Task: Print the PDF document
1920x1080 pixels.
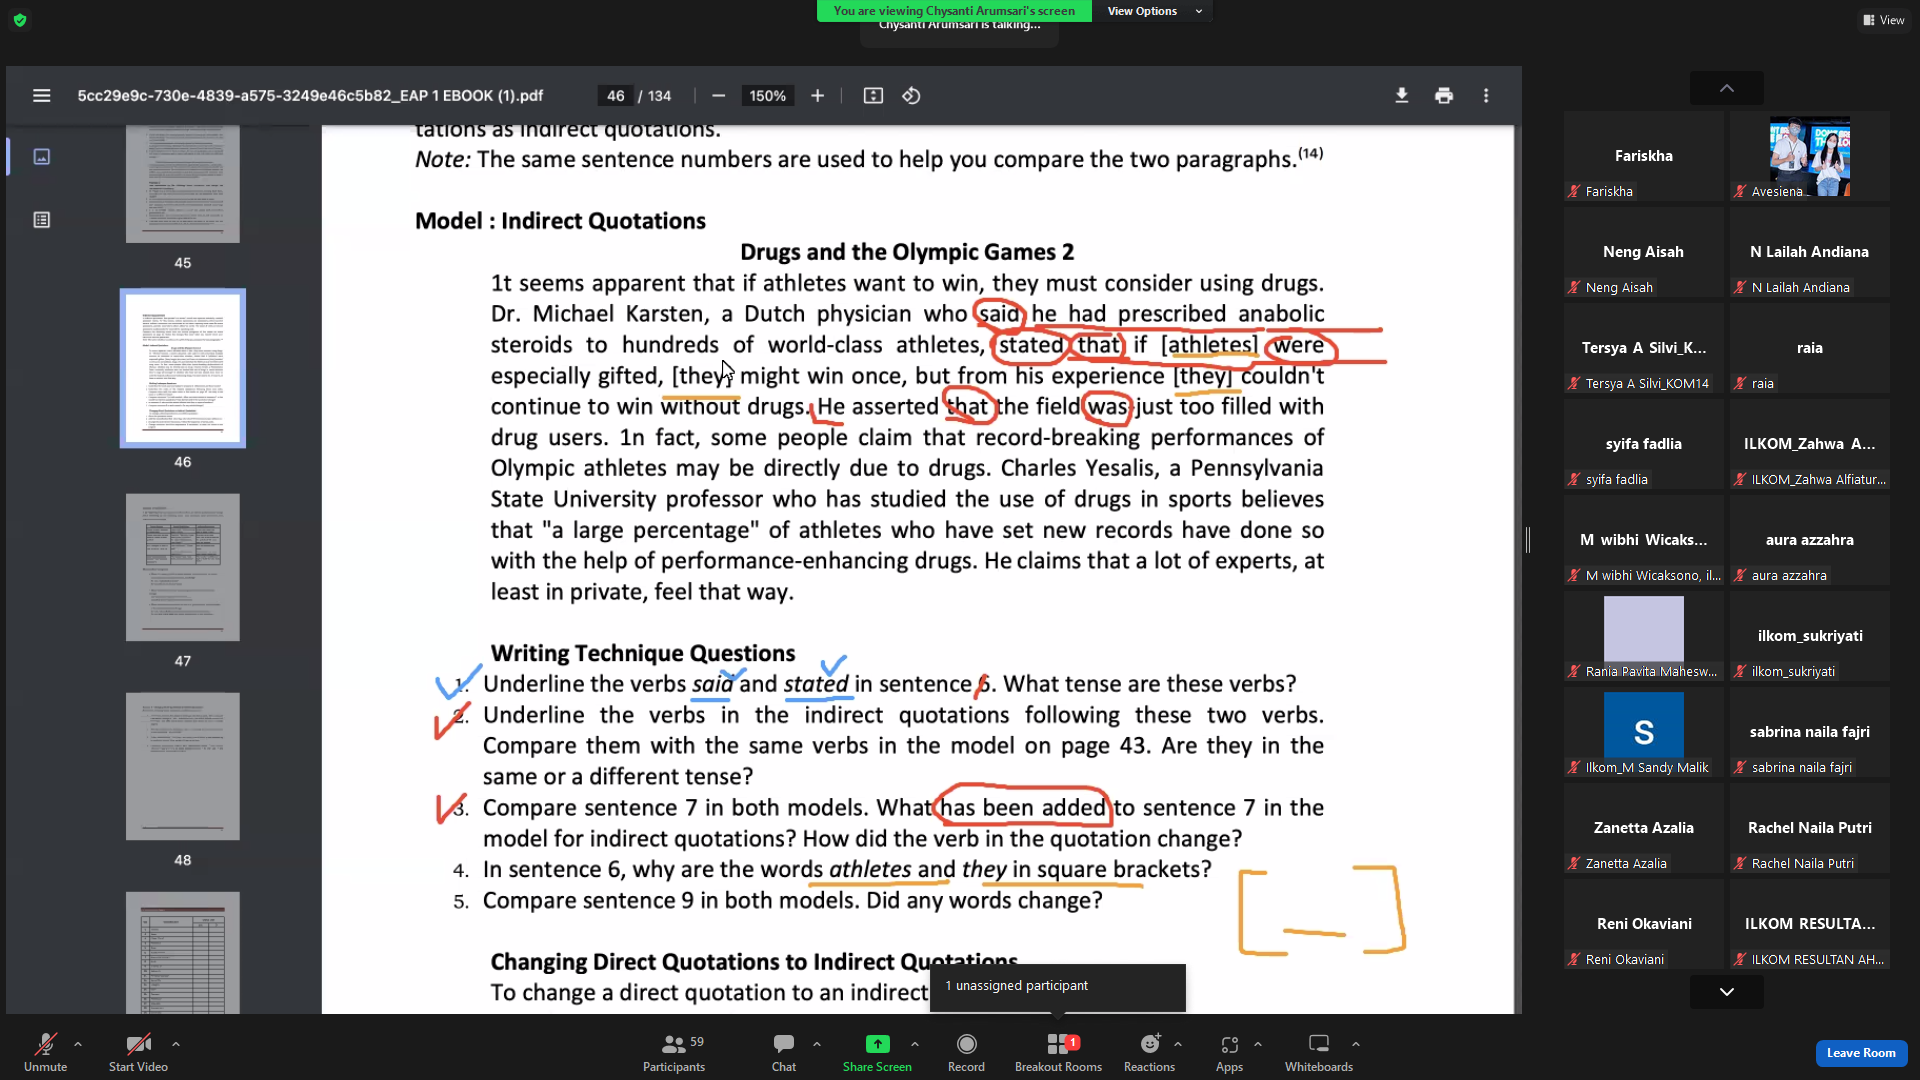Action: point(1443,96)
